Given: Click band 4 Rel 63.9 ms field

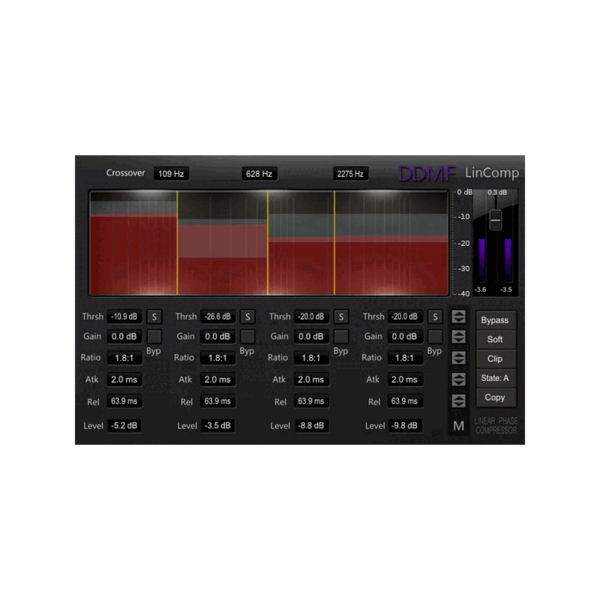Looking at the screenshot, I should point(405,401).
